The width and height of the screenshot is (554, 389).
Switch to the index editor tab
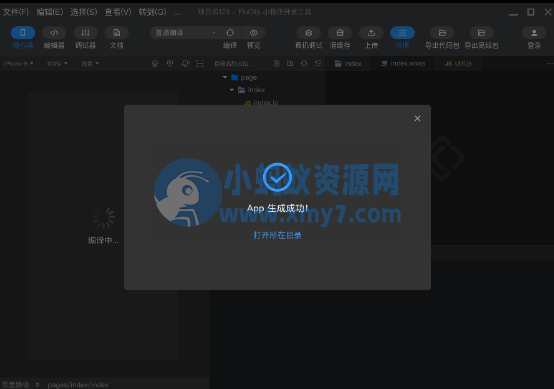click(x=348, y=64)
